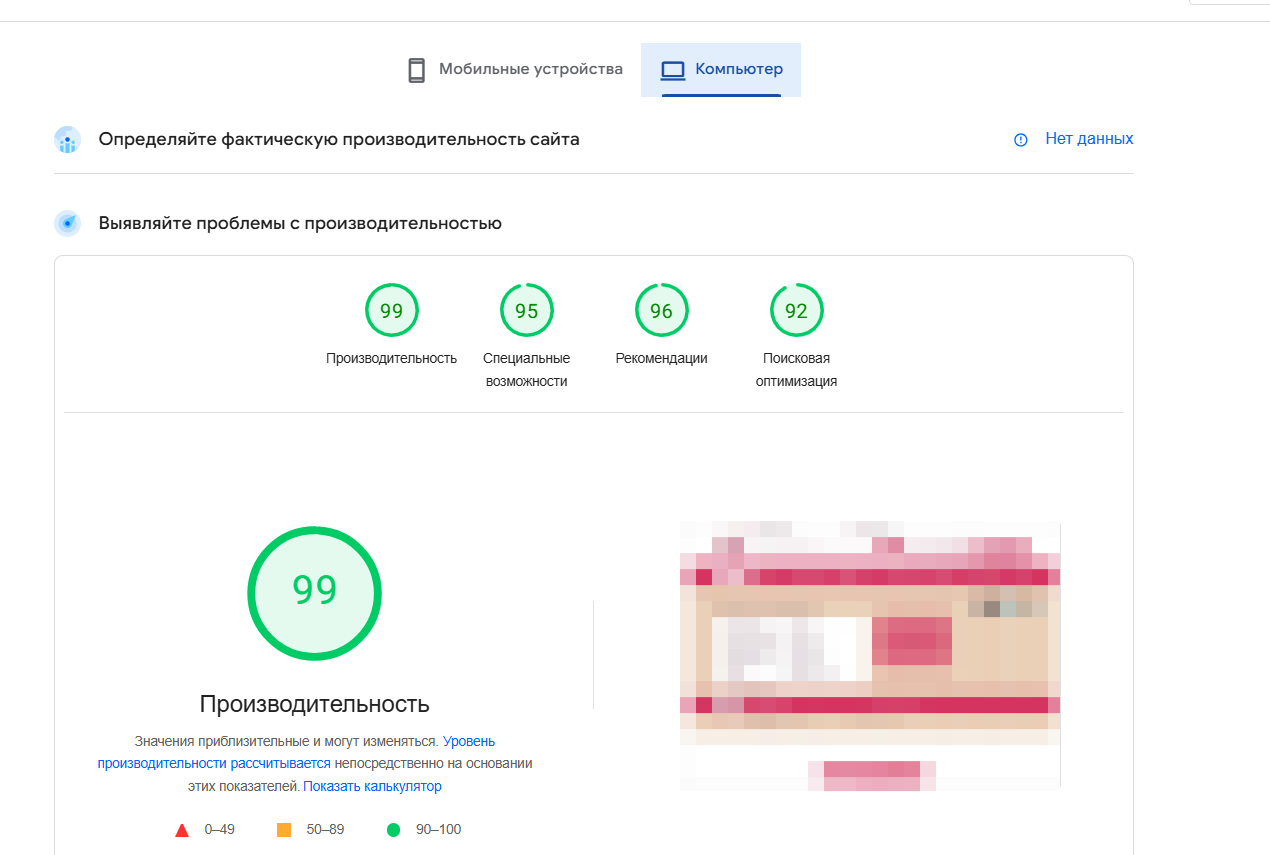Switch to the Мобильные устройства tab
Viewport: 1270px width, 855px height.
pos(515,70)
